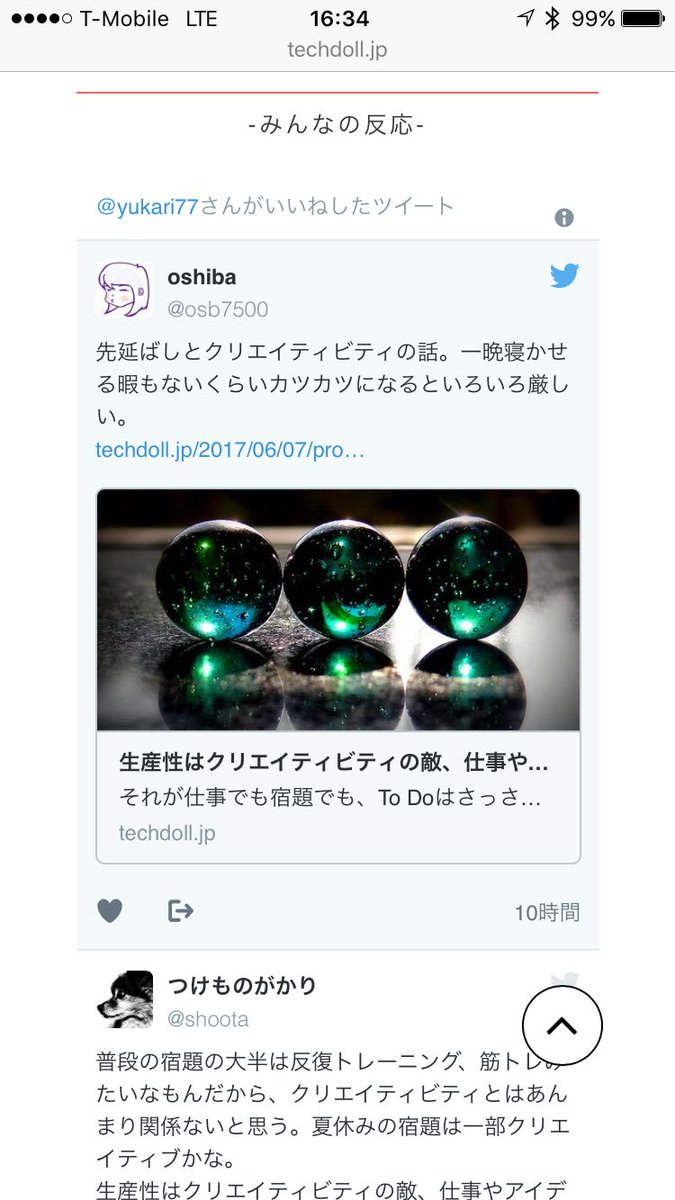The width and height of the screenshot is (675, 1200).
Task: Tap the Bluetooth icon in the status bar
Action: tap(552, 19)
